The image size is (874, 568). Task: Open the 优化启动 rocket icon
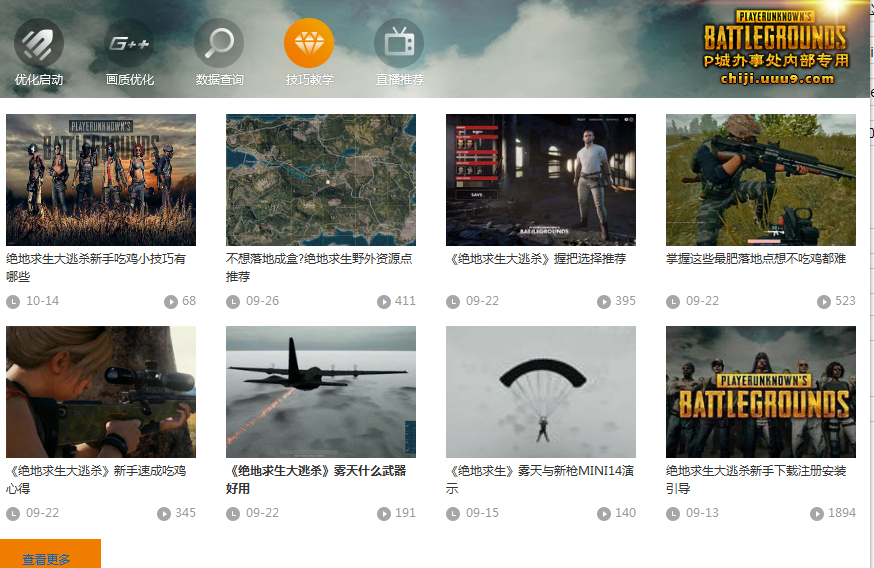39,43
